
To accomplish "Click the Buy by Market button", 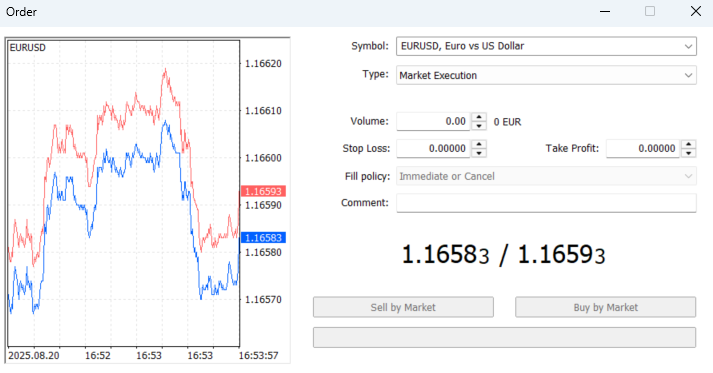I will point(605,307).
